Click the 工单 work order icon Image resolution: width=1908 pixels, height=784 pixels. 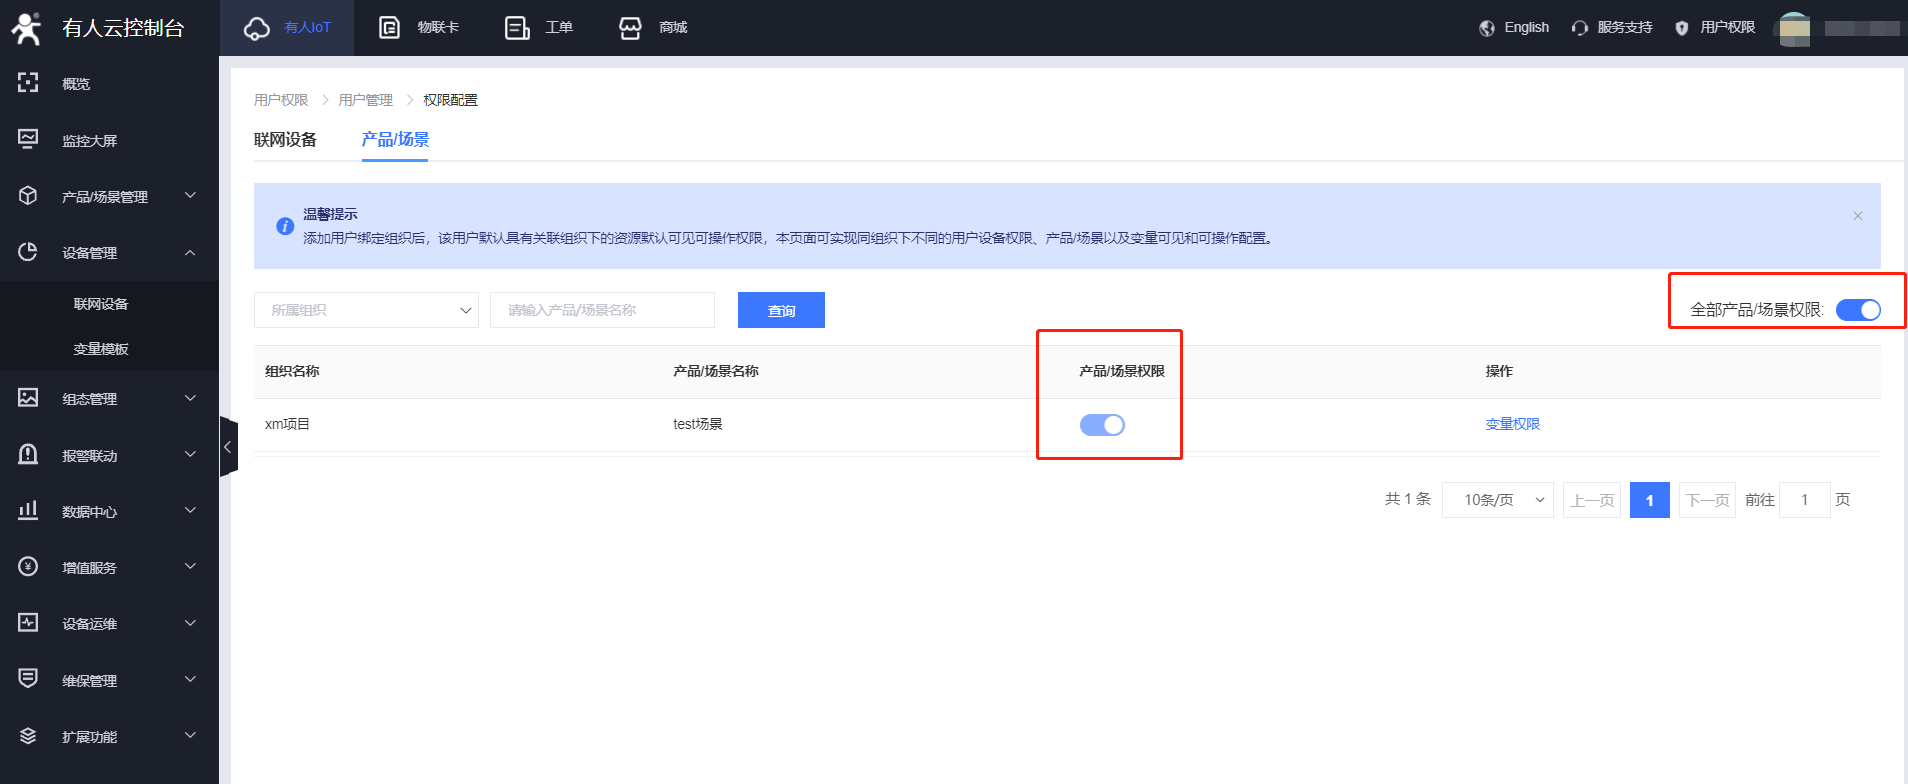pos(517,28)
